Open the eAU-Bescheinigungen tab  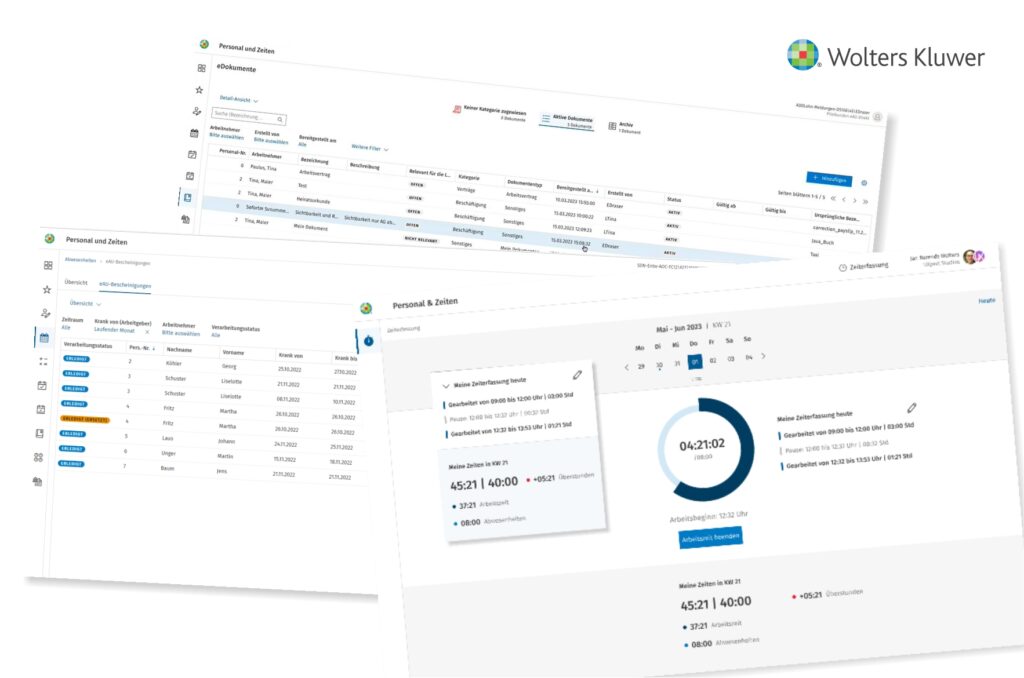[125, 285]
